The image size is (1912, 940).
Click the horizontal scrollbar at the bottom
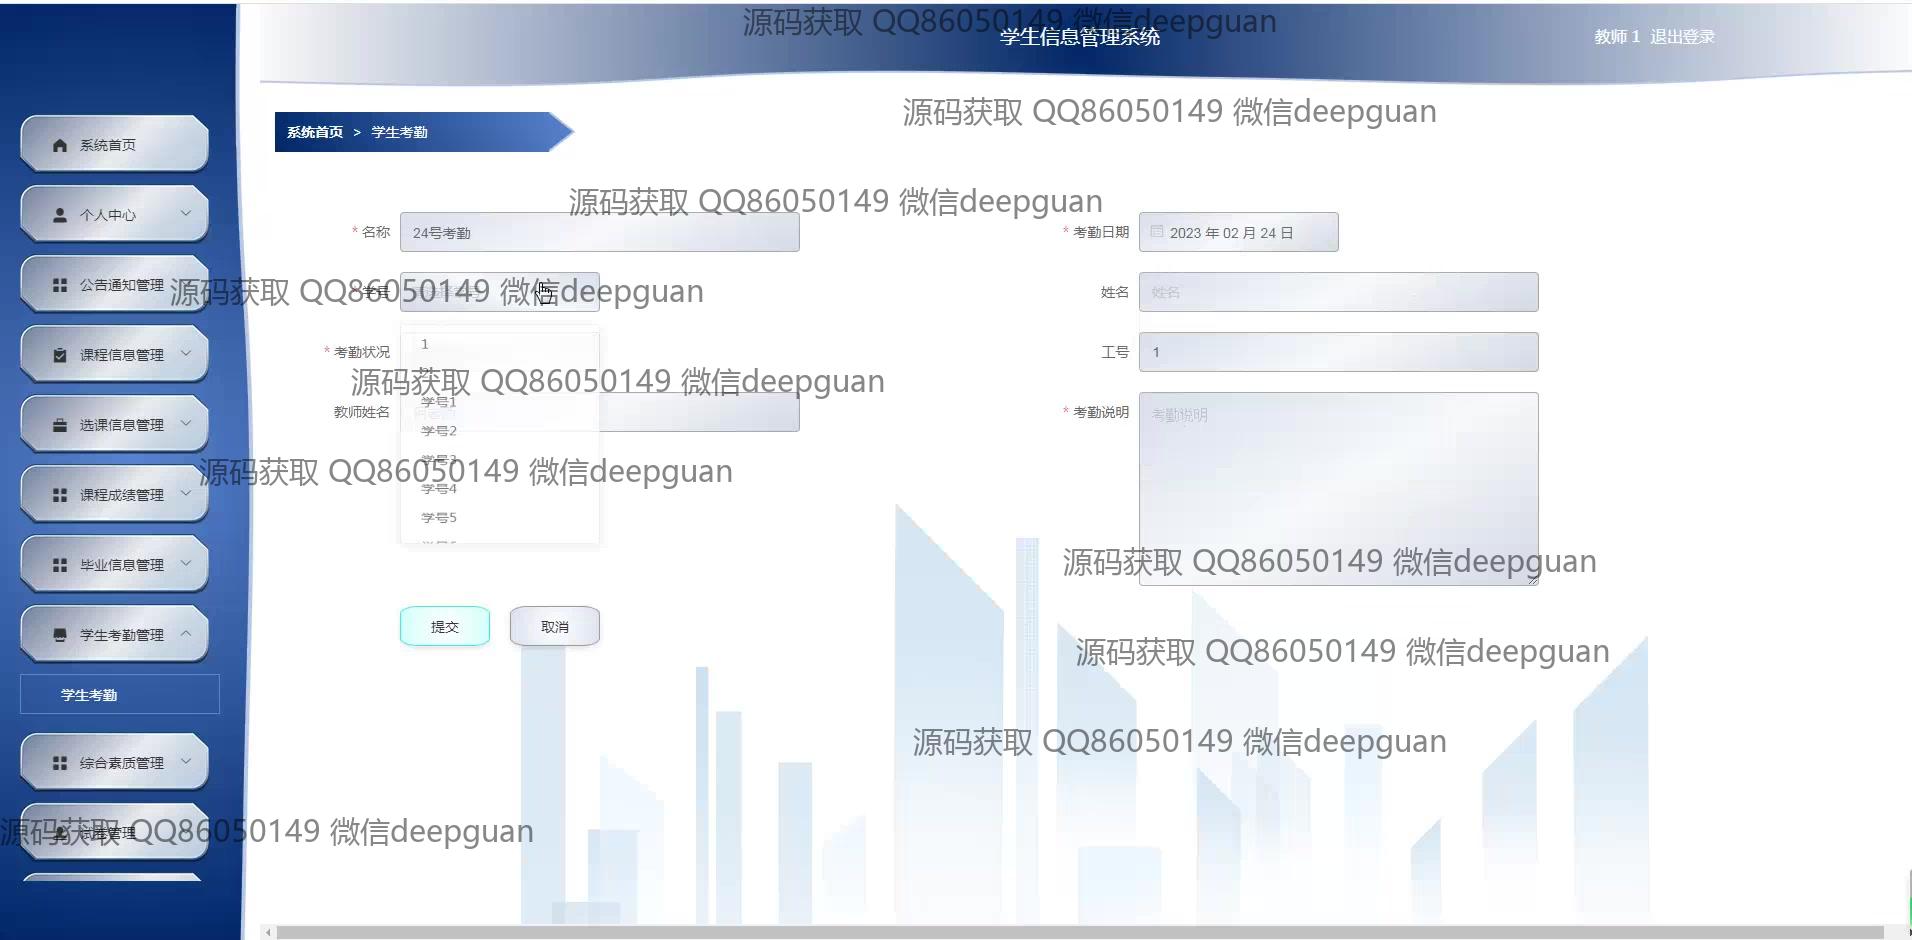(1080, 932)
